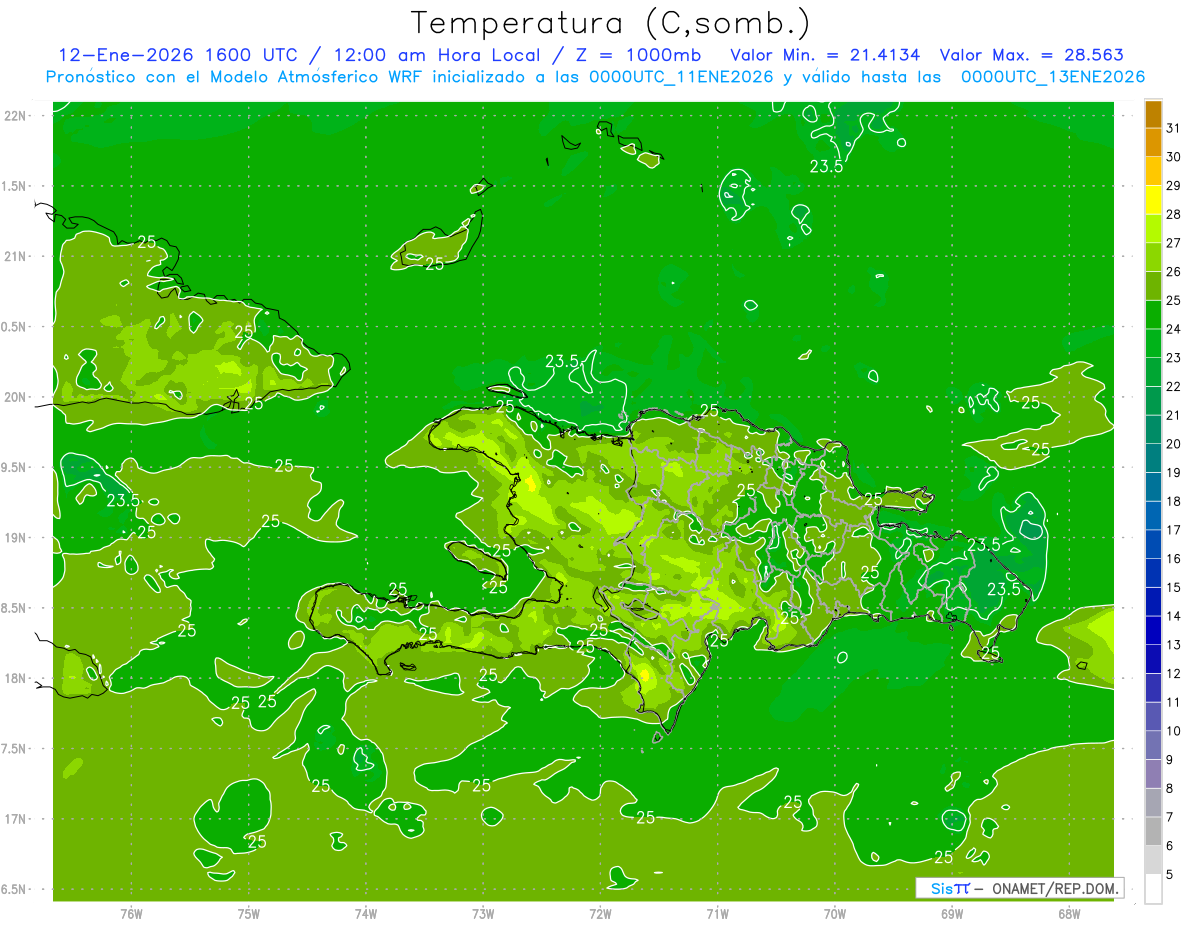The width and height of the screenshot is (1200, 927).
Task: Select the yellow legend swatch between 28 and 29
Action: pos(1153,200)
